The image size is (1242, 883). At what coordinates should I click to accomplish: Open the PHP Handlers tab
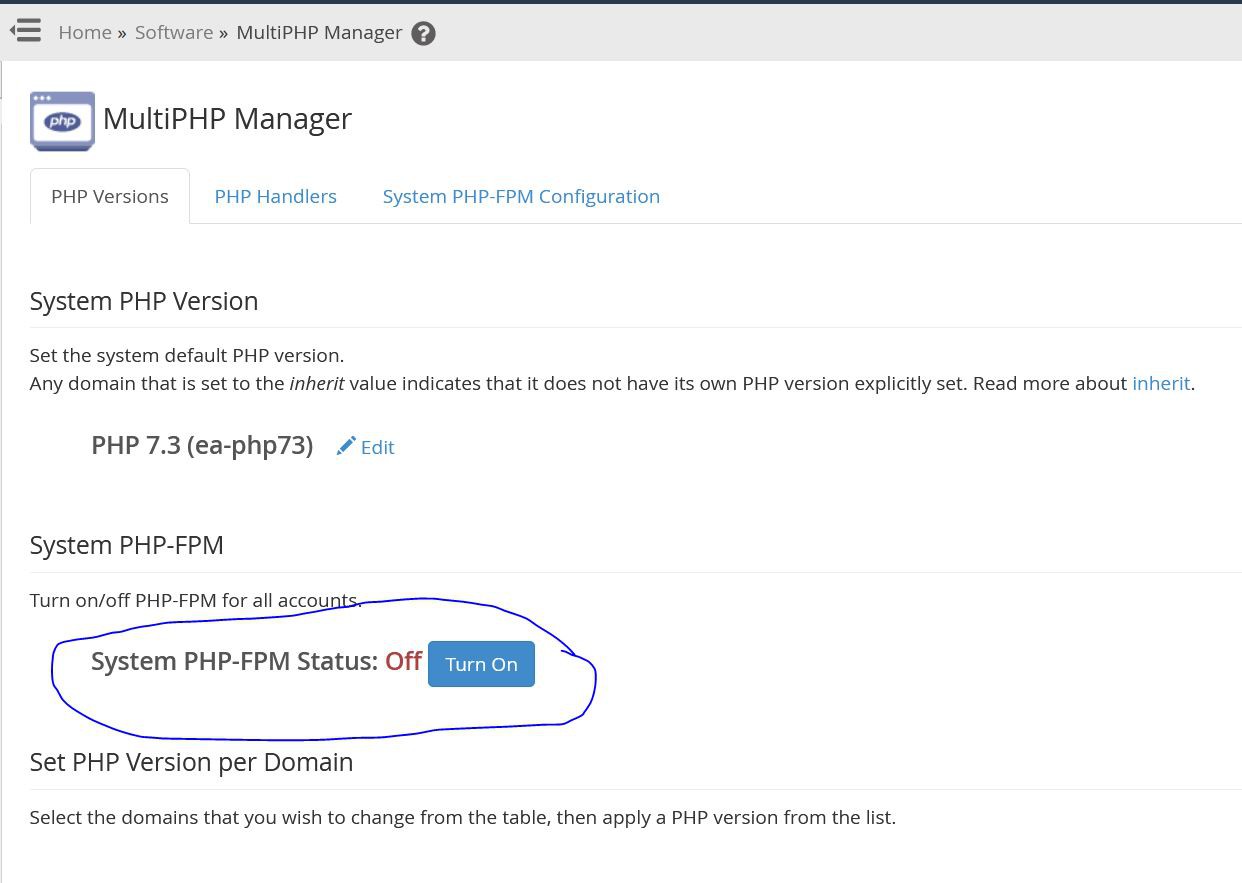(275, 197)
